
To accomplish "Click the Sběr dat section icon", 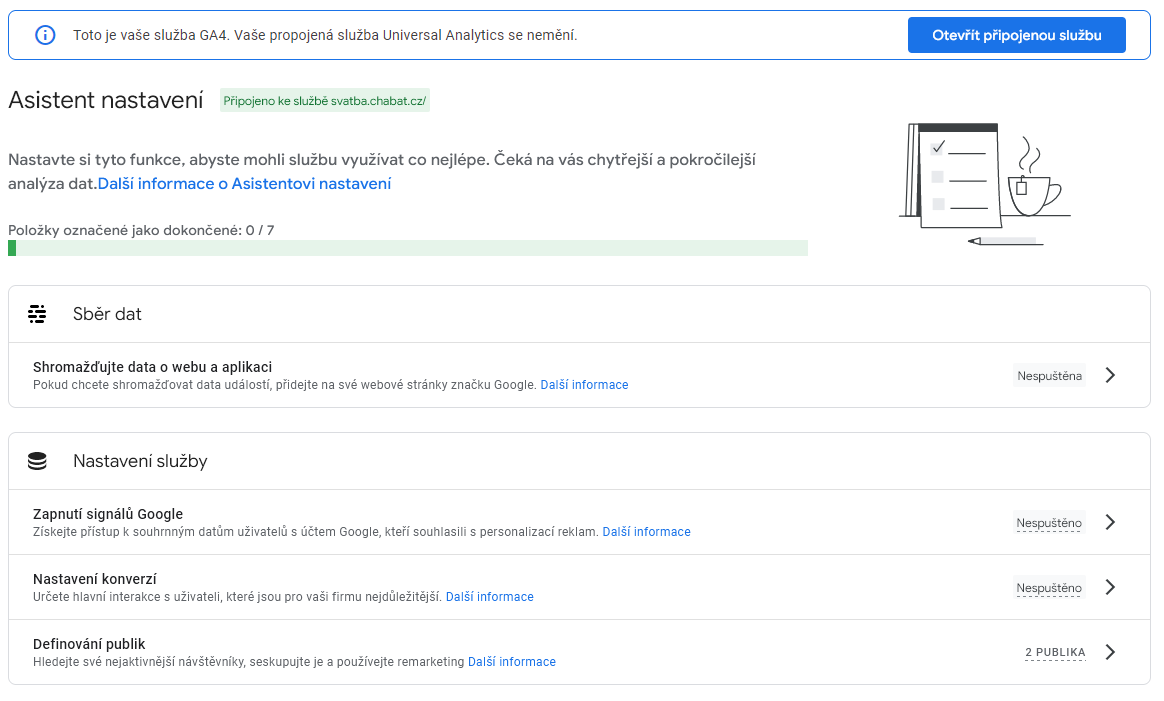I will (38, 314).
